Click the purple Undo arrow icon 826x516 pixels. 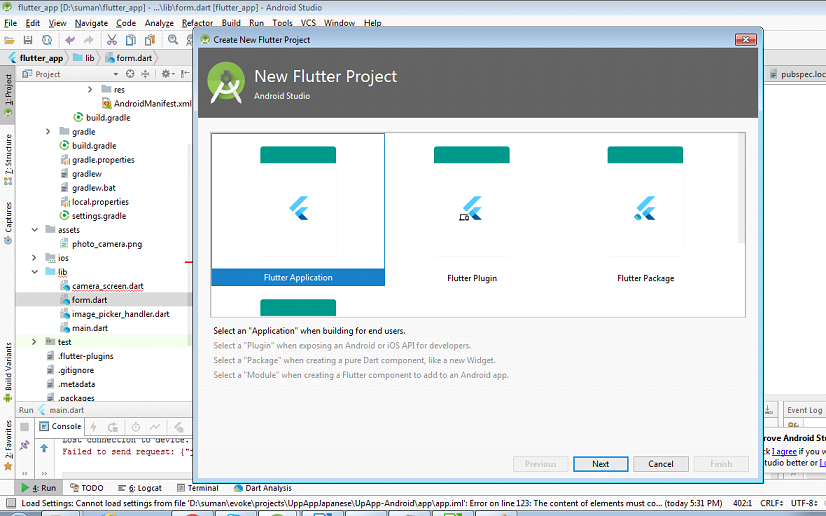(70, 40)
